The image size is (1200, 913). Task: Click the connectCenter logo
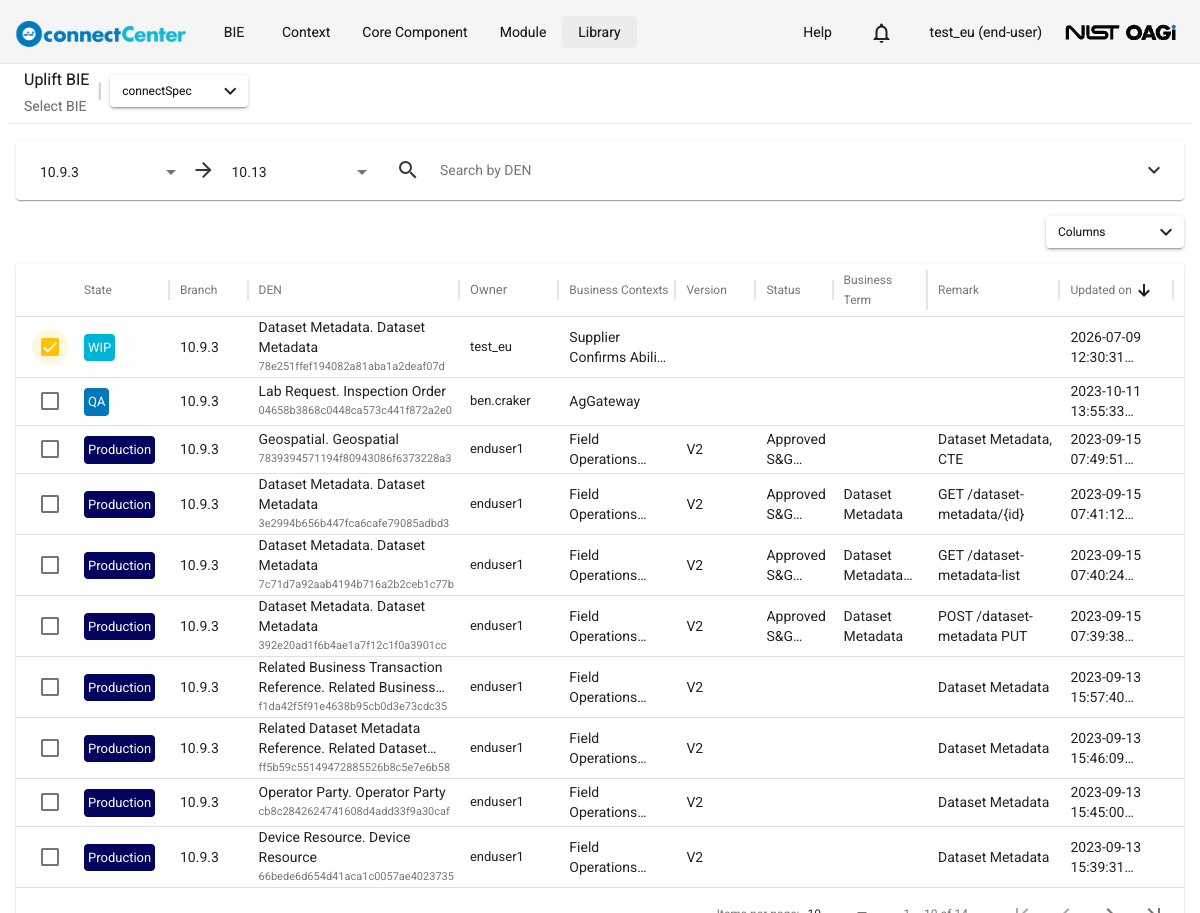point(101,33)
